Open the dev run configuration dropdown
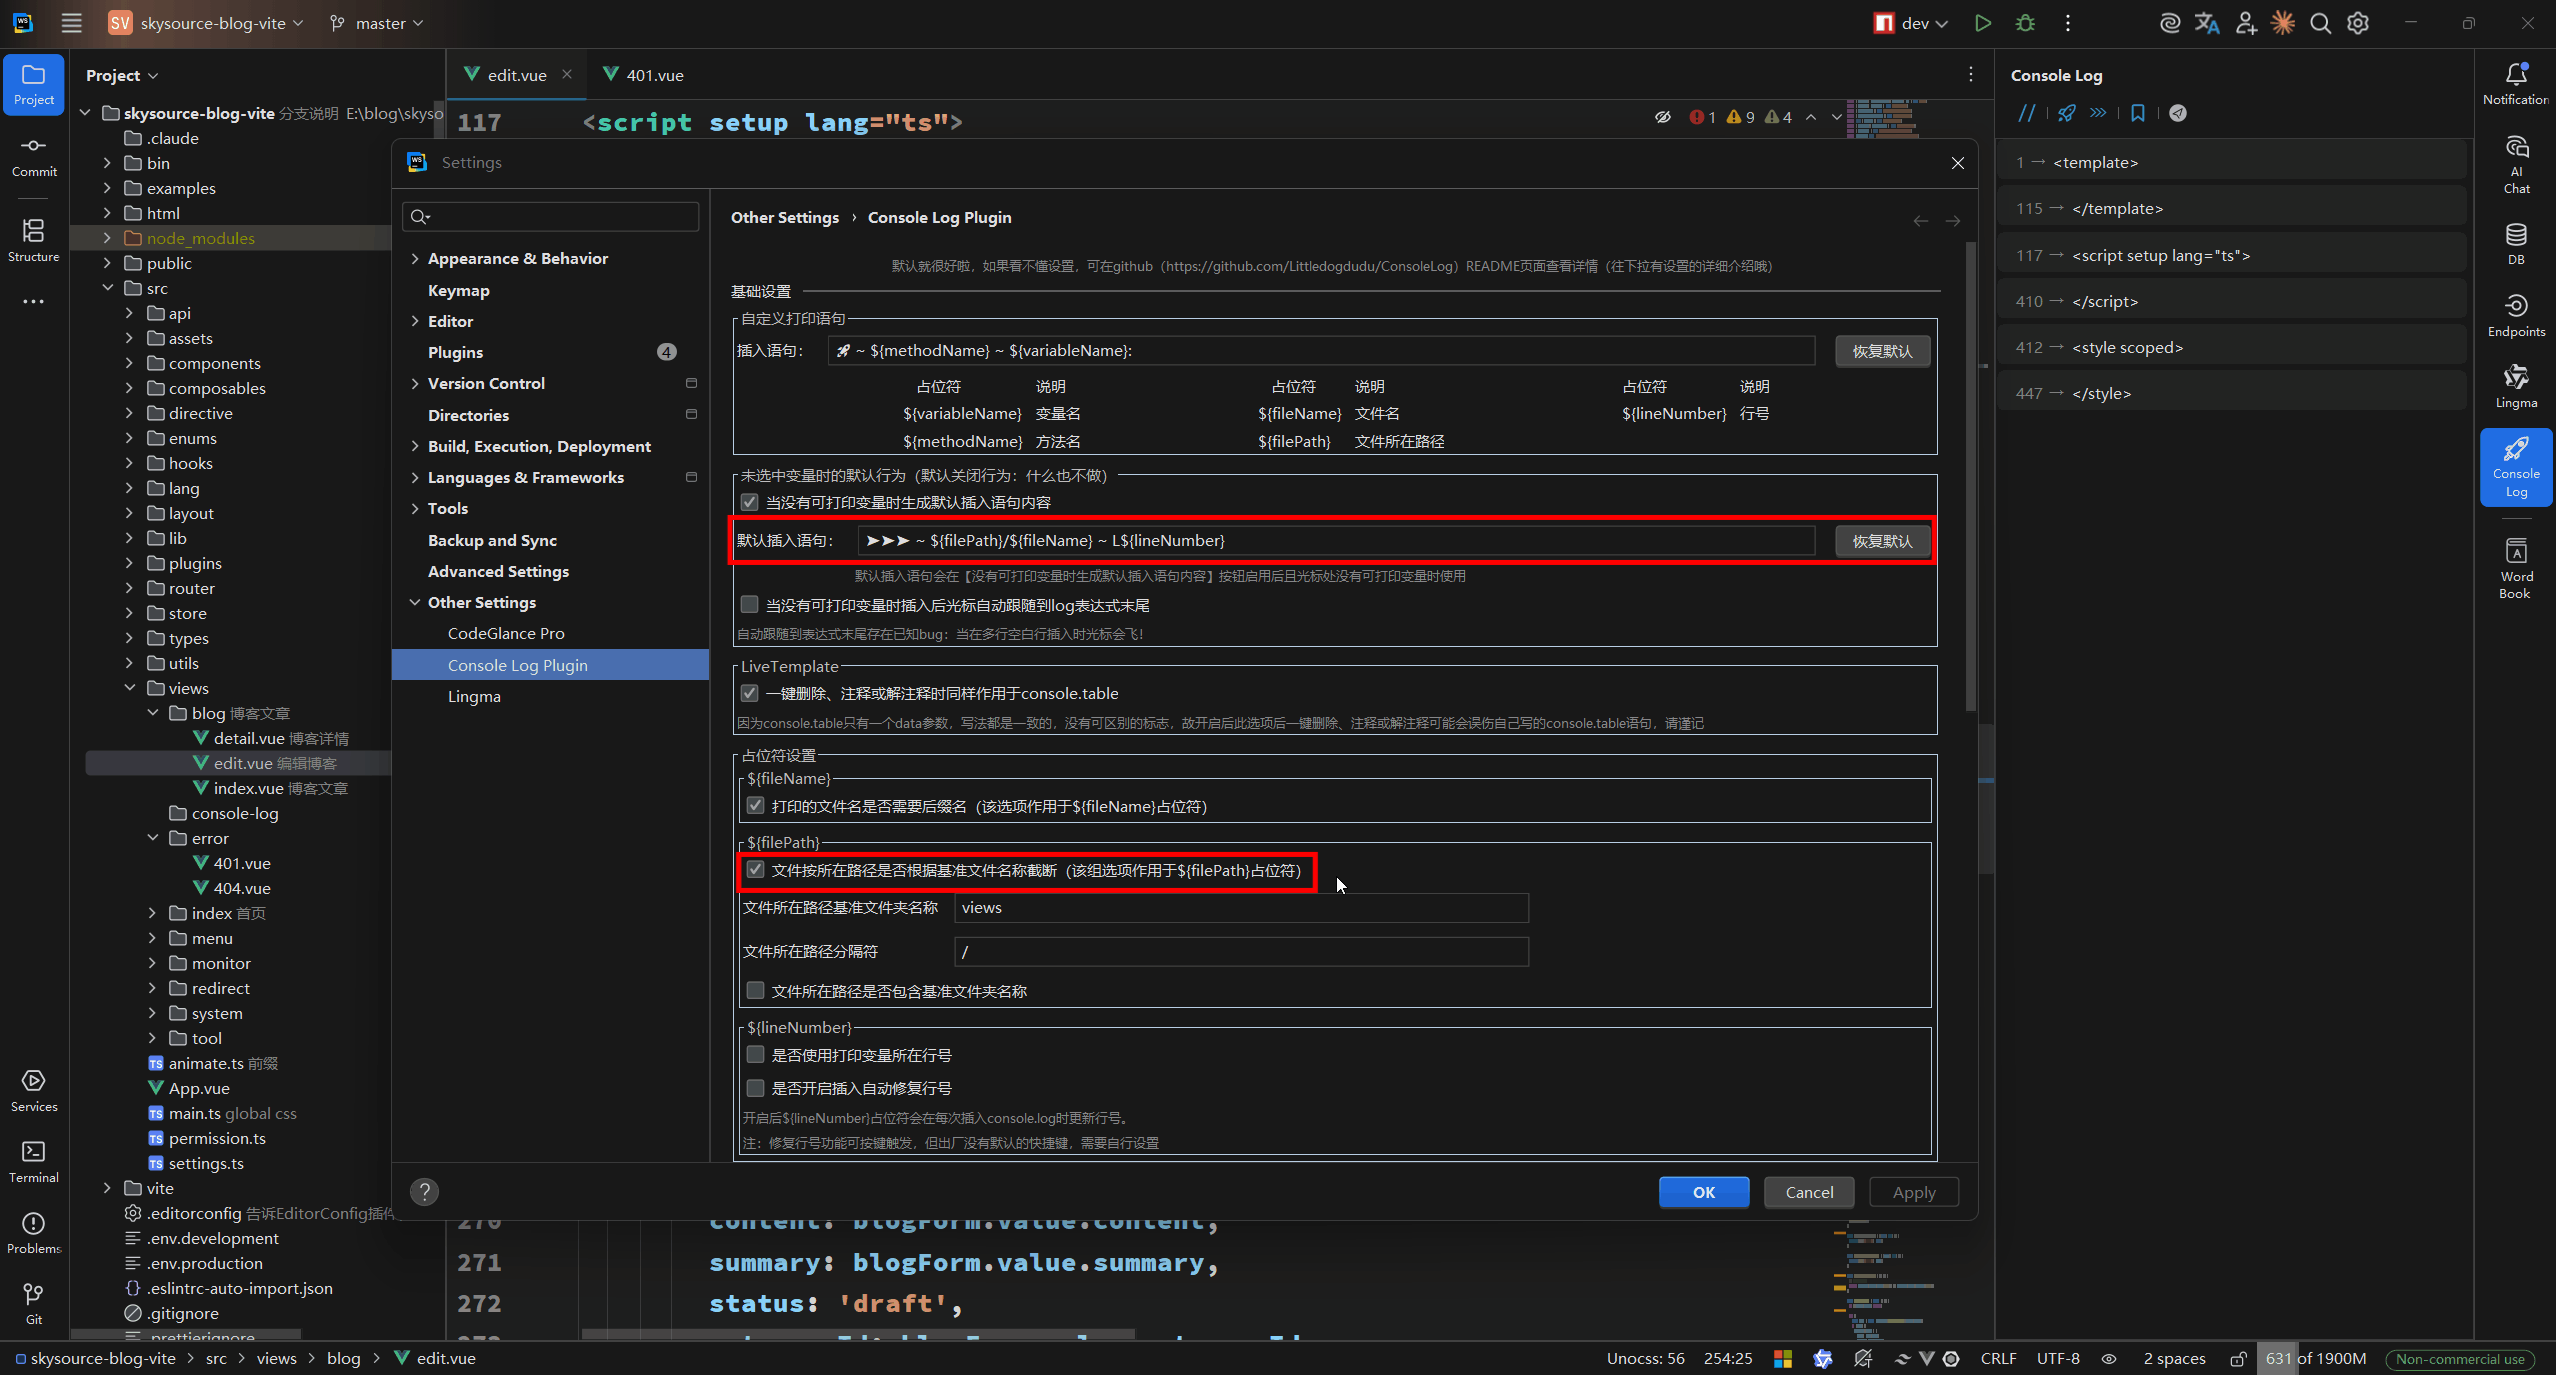 [1911, 23]
